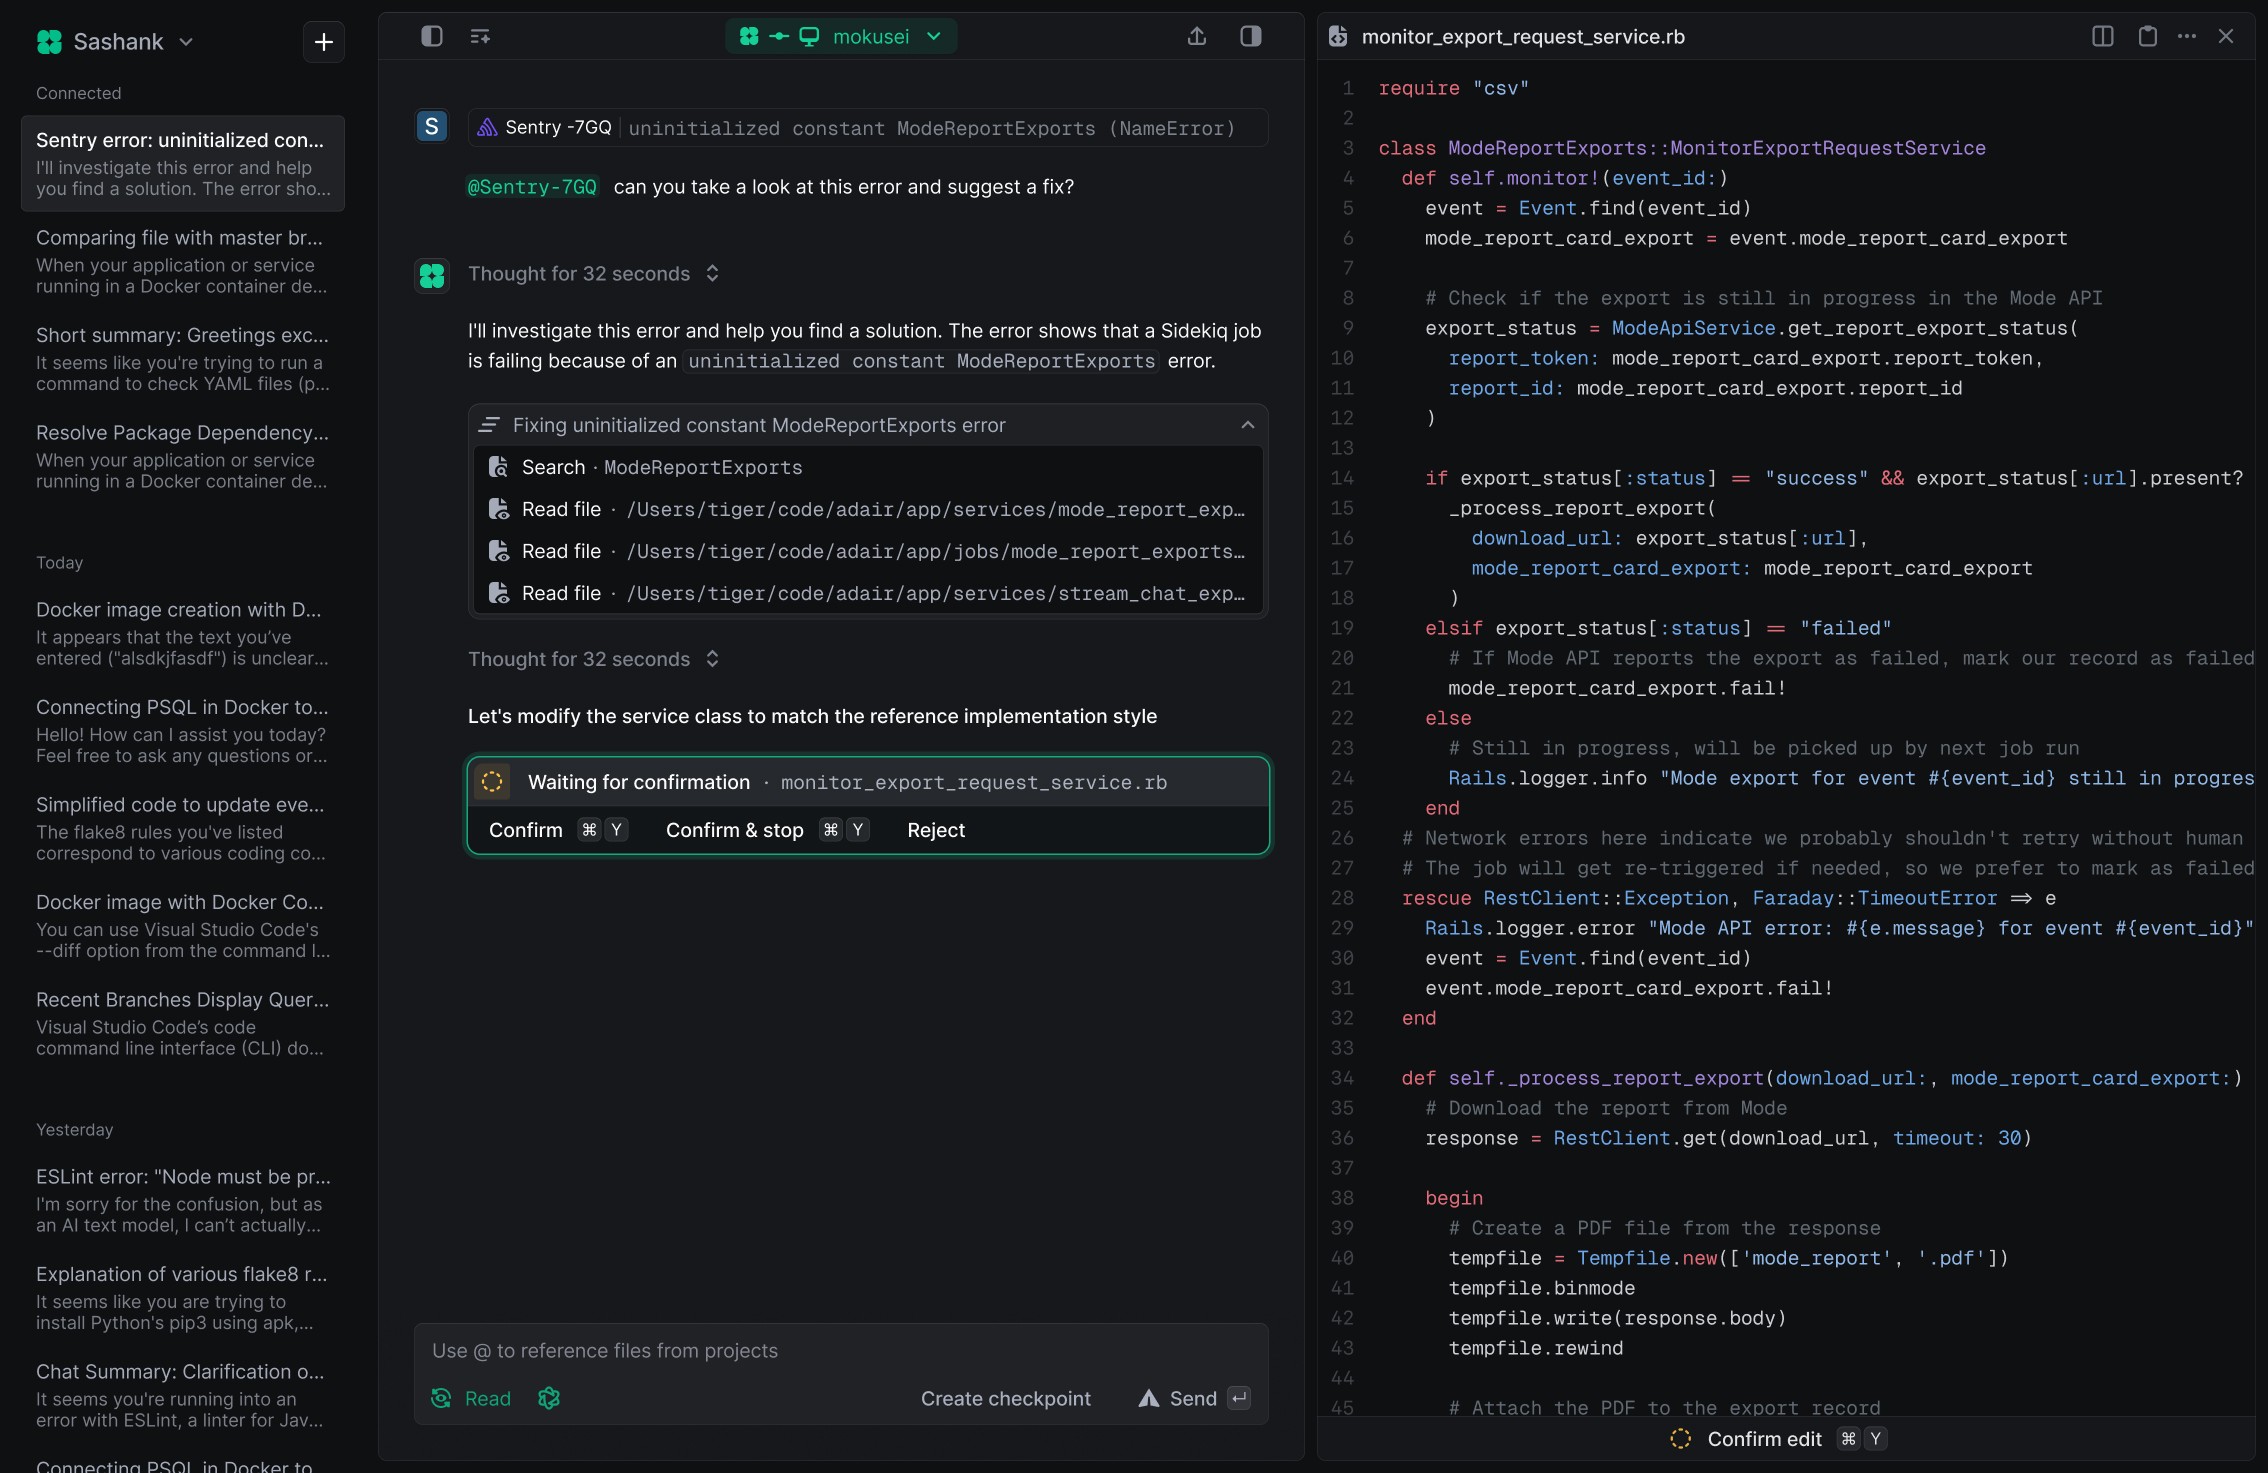Click the model settings clover icon
This screenshot has width=2268, height=1473.
(x=549, y=1398)
